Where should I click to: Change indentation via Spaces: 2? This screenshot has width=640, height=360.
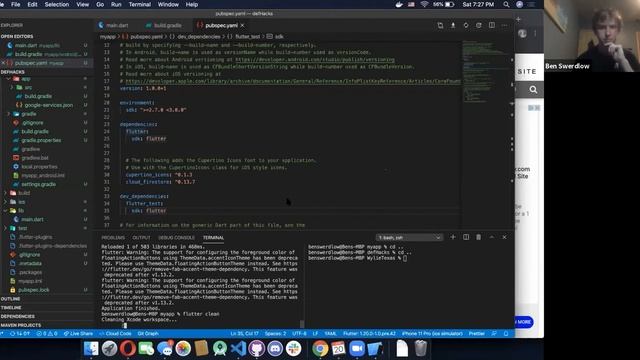276,333
